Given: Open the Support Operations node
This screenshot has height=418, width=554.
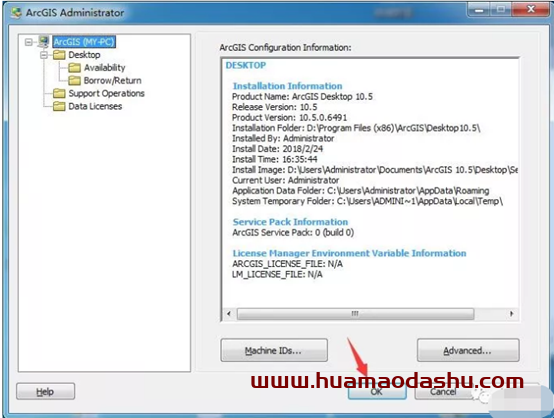Looking at the screenshot, I should point(106,93).
